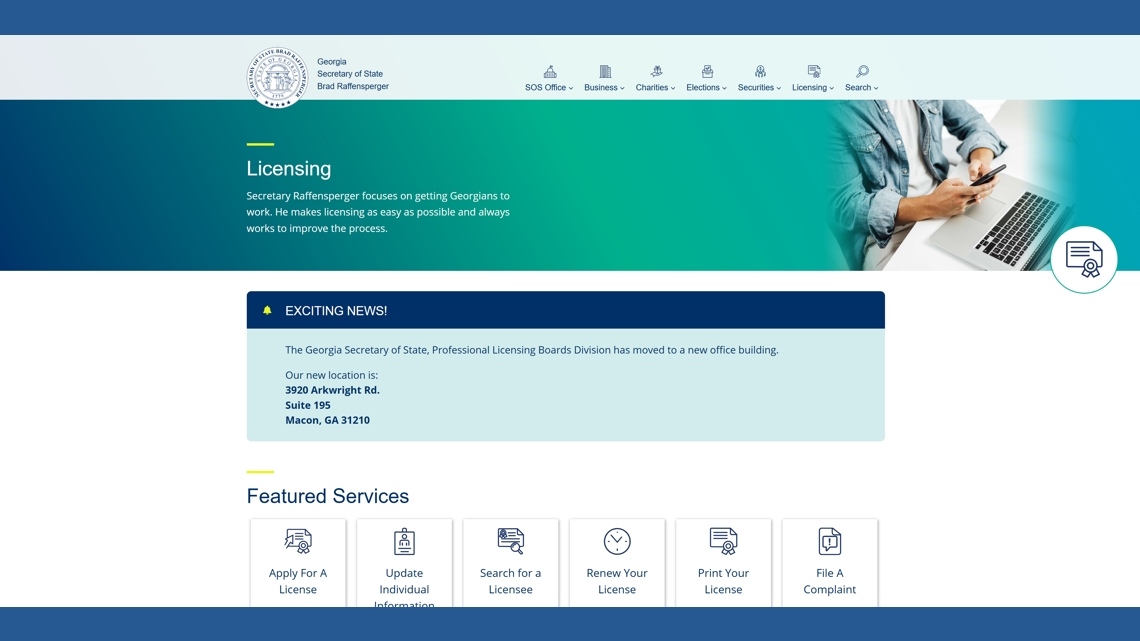Expand the Business dropdown menu
Screen dimensions: 1140x641
[x=604, y=88]
